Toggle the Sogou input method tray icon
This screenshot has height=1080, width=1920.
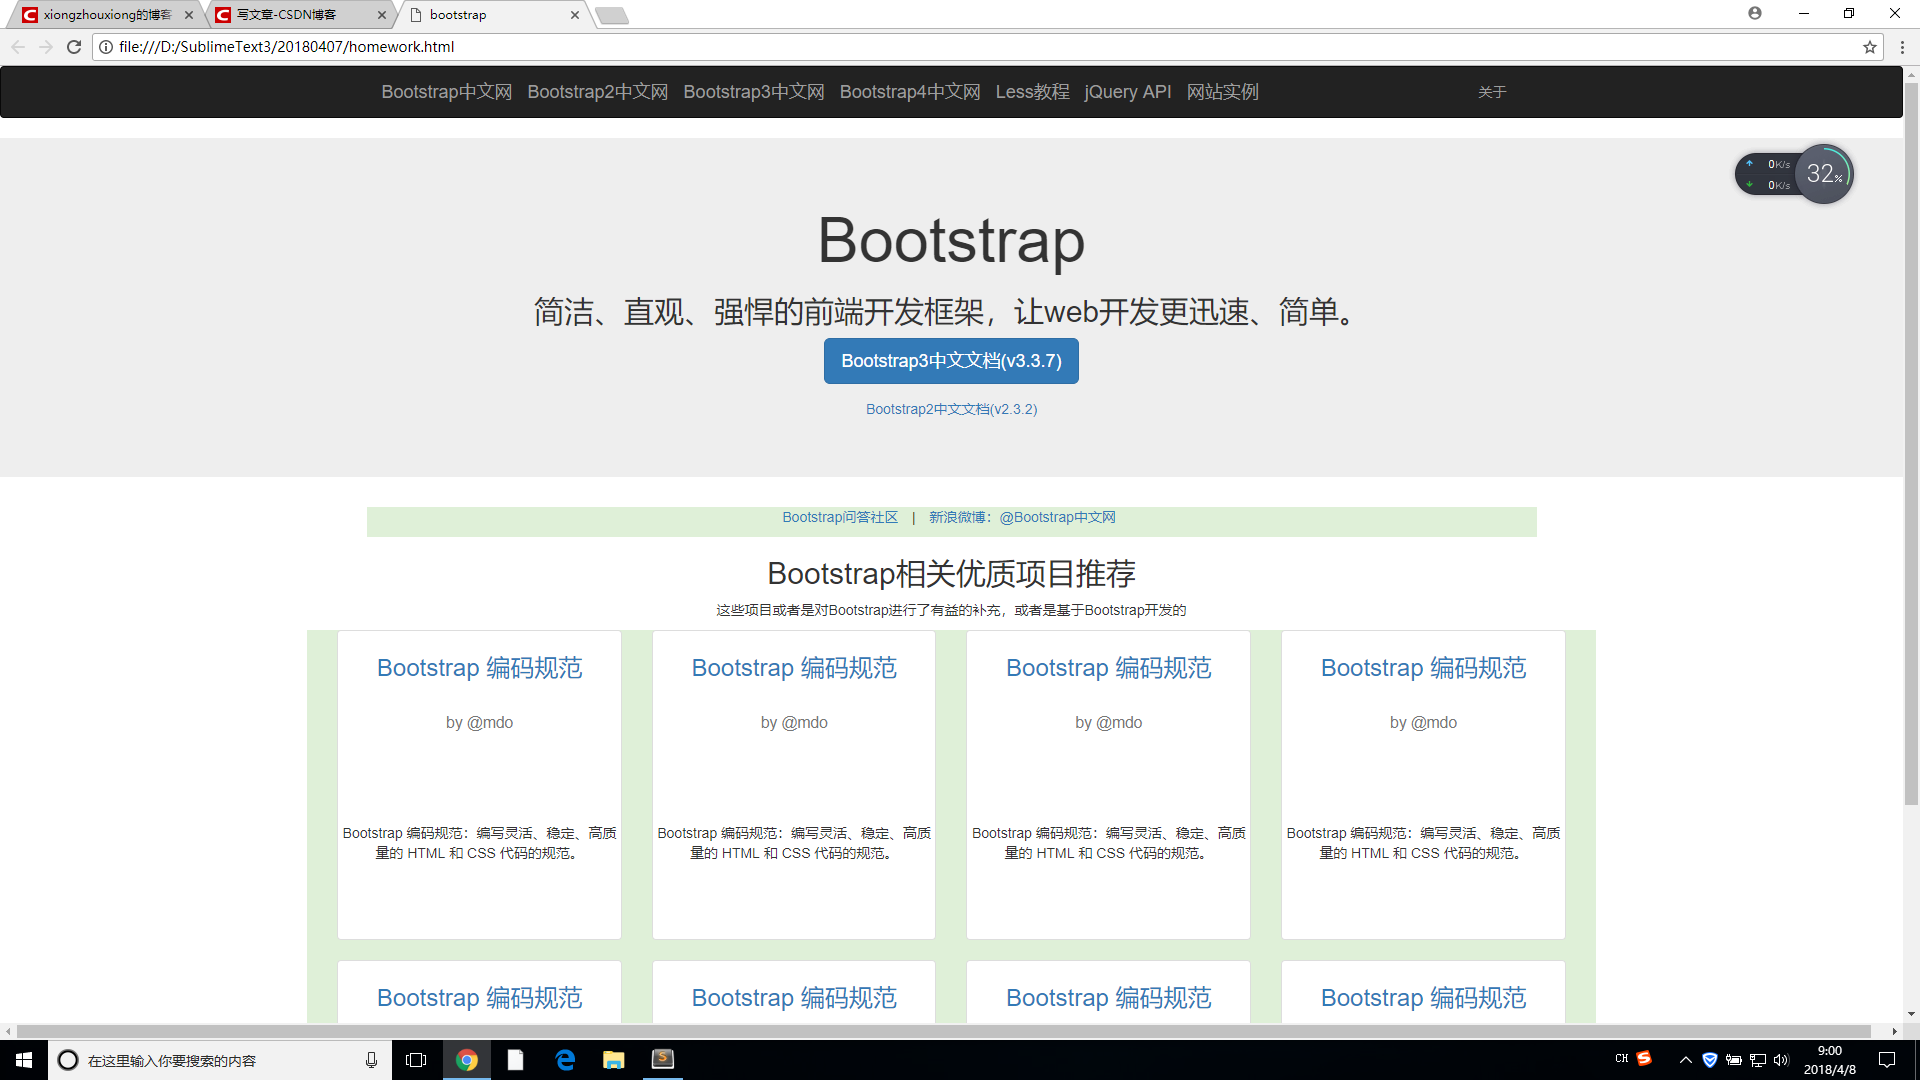pyautogui.click(x=1644, y=1059)
